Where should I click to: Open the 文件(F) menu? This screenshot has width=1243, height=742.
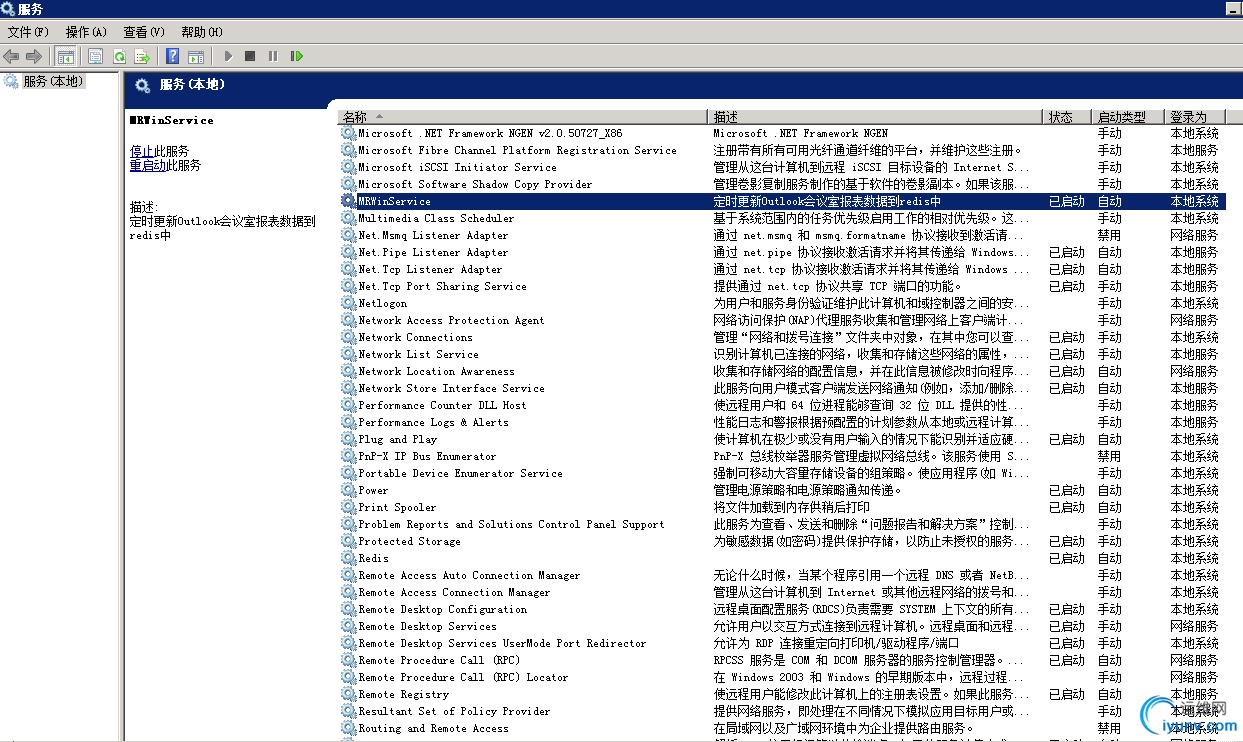tap(28, 32)
